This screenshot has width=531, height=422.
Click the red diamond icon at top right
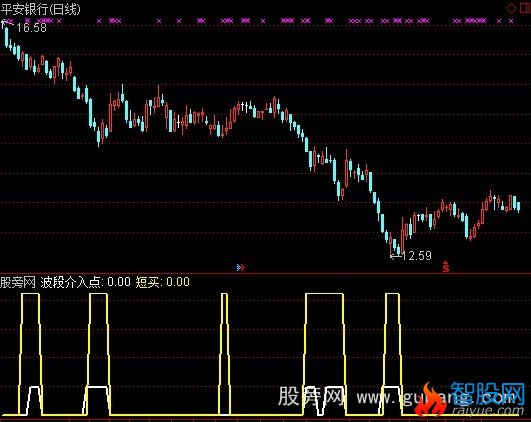[511, 8]
